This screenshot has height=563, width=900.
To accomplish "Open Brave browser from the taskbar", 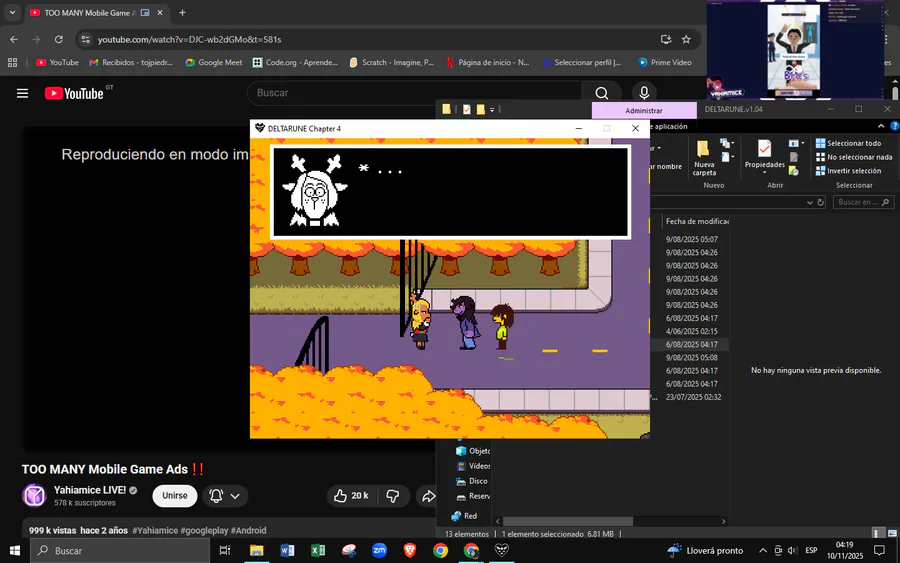I will click(x=410, y=550).
